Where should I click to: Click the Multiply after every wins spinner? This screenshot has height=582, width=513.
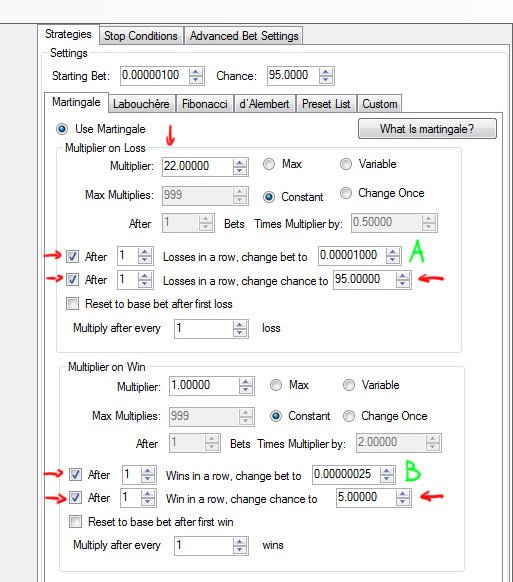coord(240,546)
